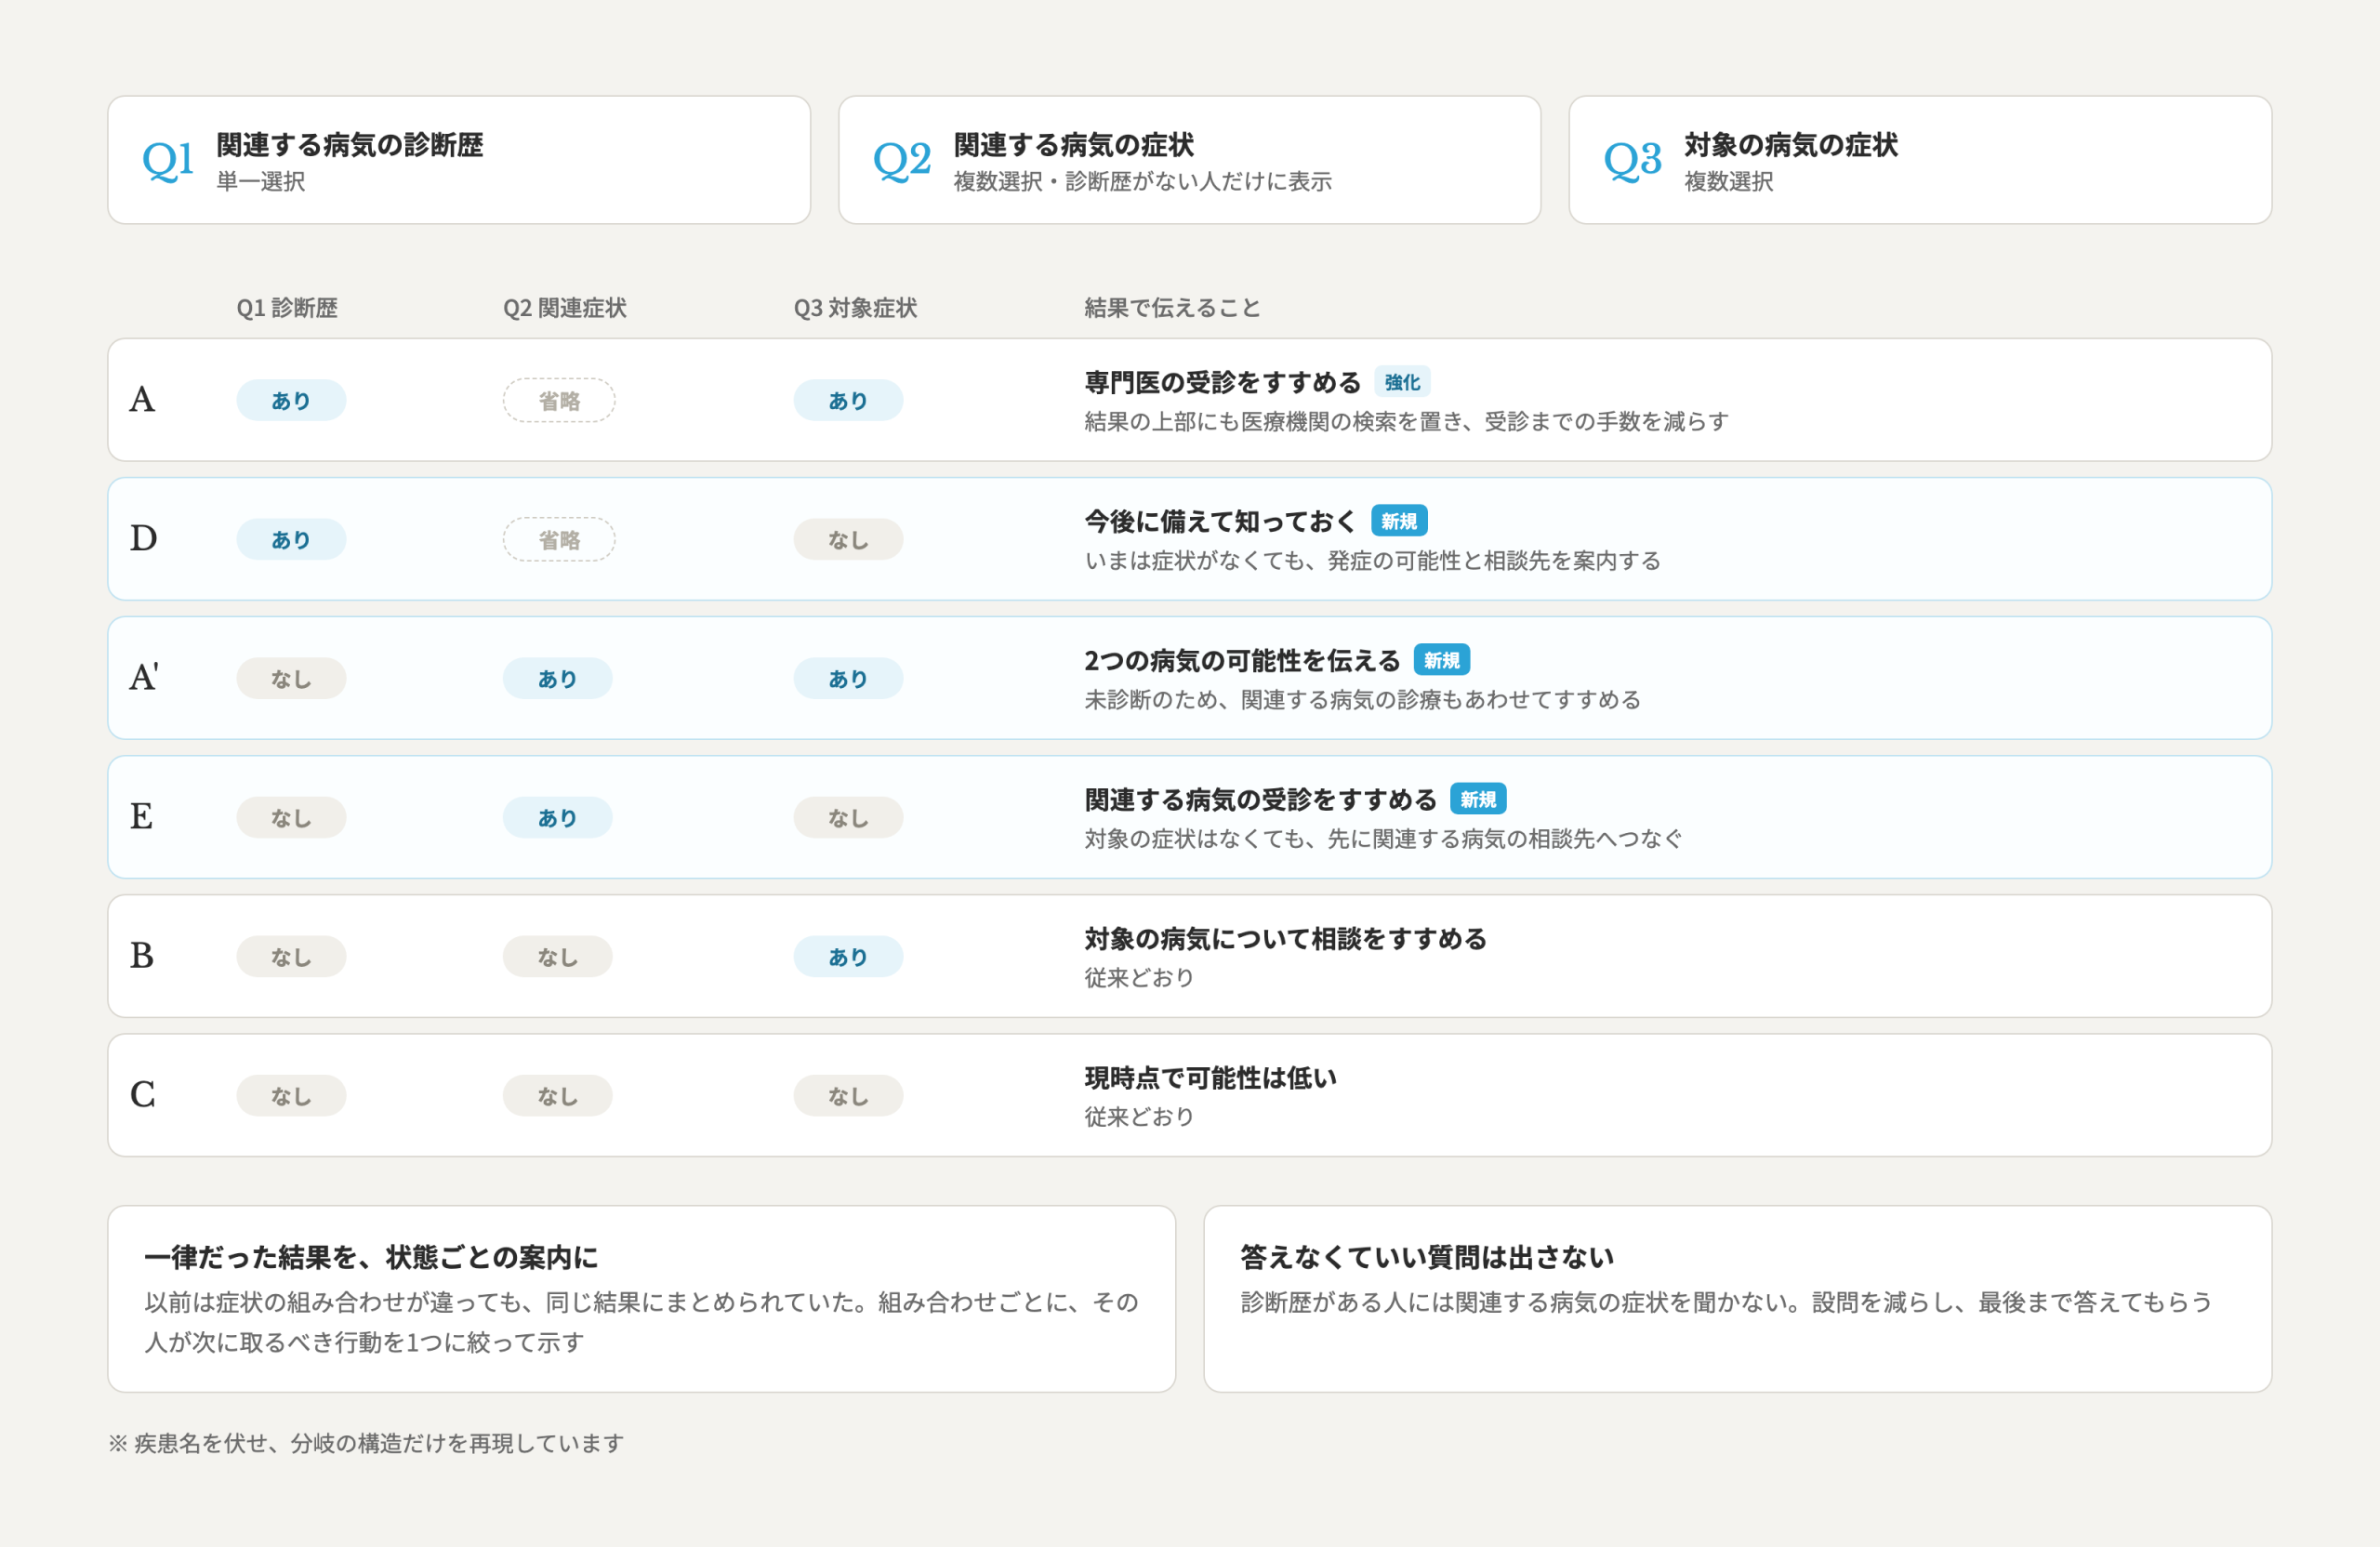Click the Q1 なし pill in row C
Image resolution: width=2380 pixels, height=1547 pixels.
point(291,1095)
